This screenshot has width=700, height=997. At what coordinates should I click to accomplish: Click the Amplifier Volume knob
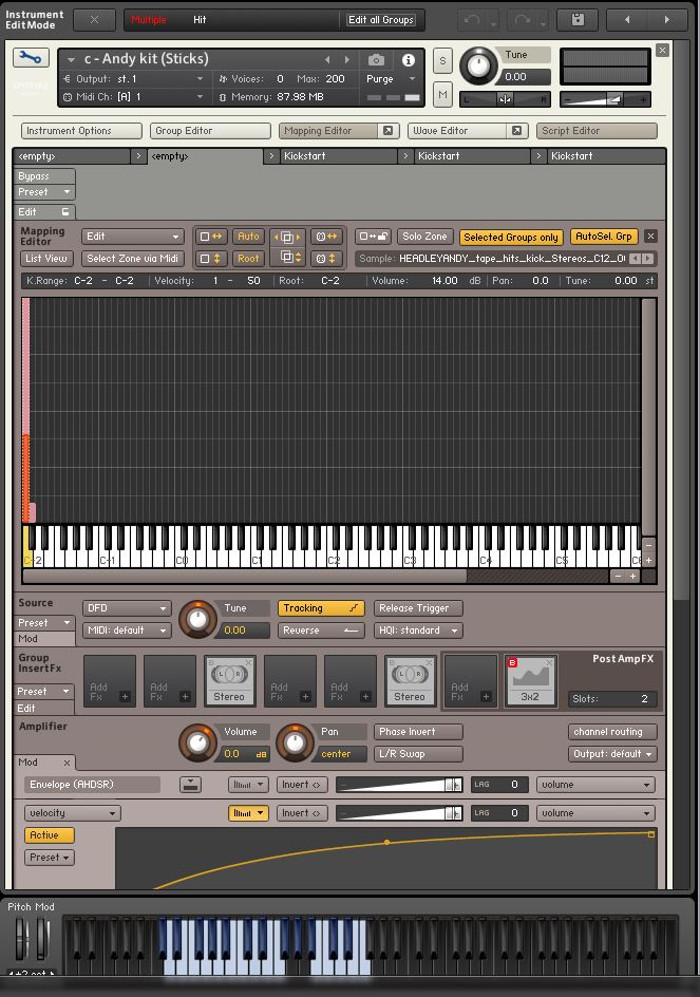click(x=198, y=743)
